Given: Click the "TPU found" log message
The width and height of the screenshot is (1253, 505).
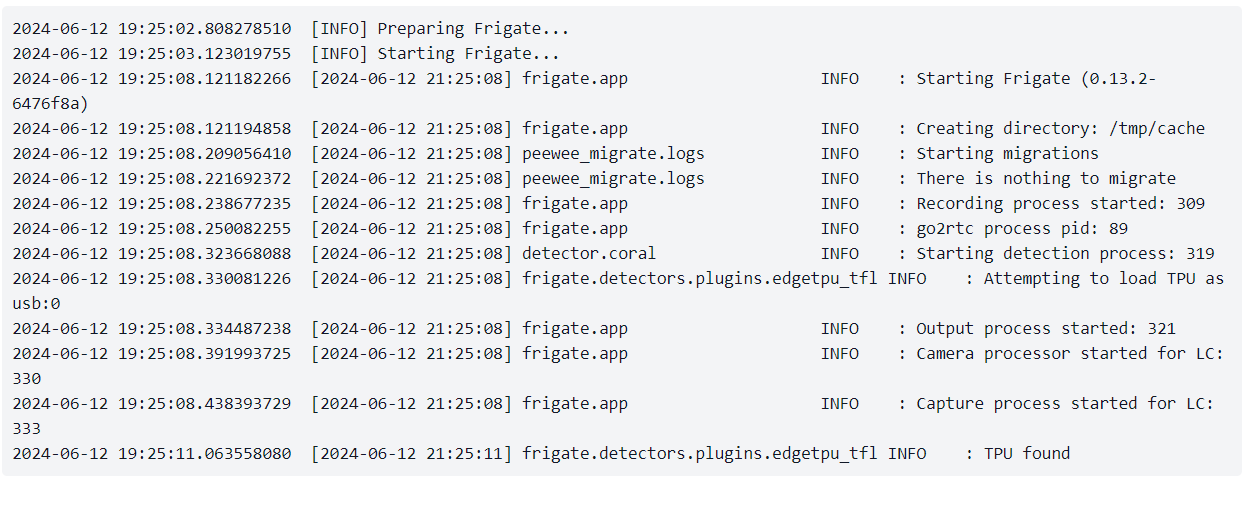Looking at the screenshot, I should (1027, 454).
